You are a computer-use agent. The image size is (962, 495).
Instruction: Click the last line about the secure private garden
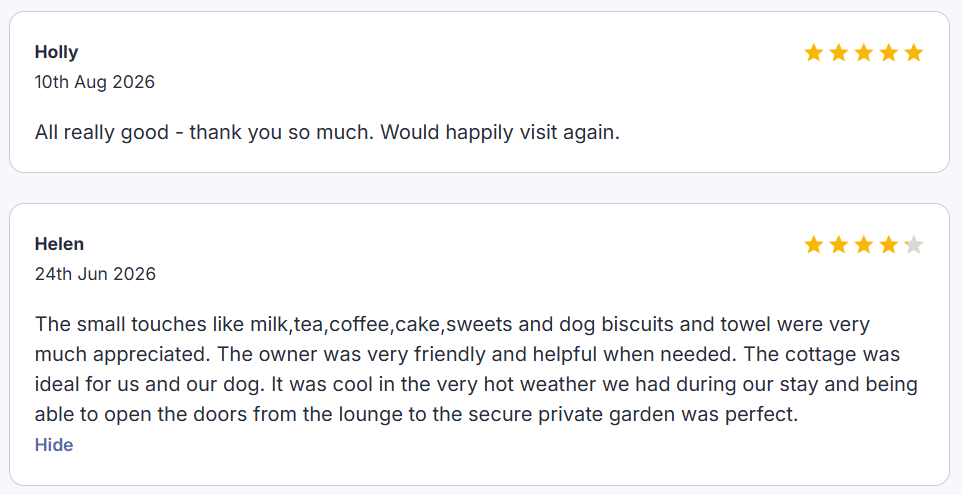pyautogui.click(x=417, y=415)
